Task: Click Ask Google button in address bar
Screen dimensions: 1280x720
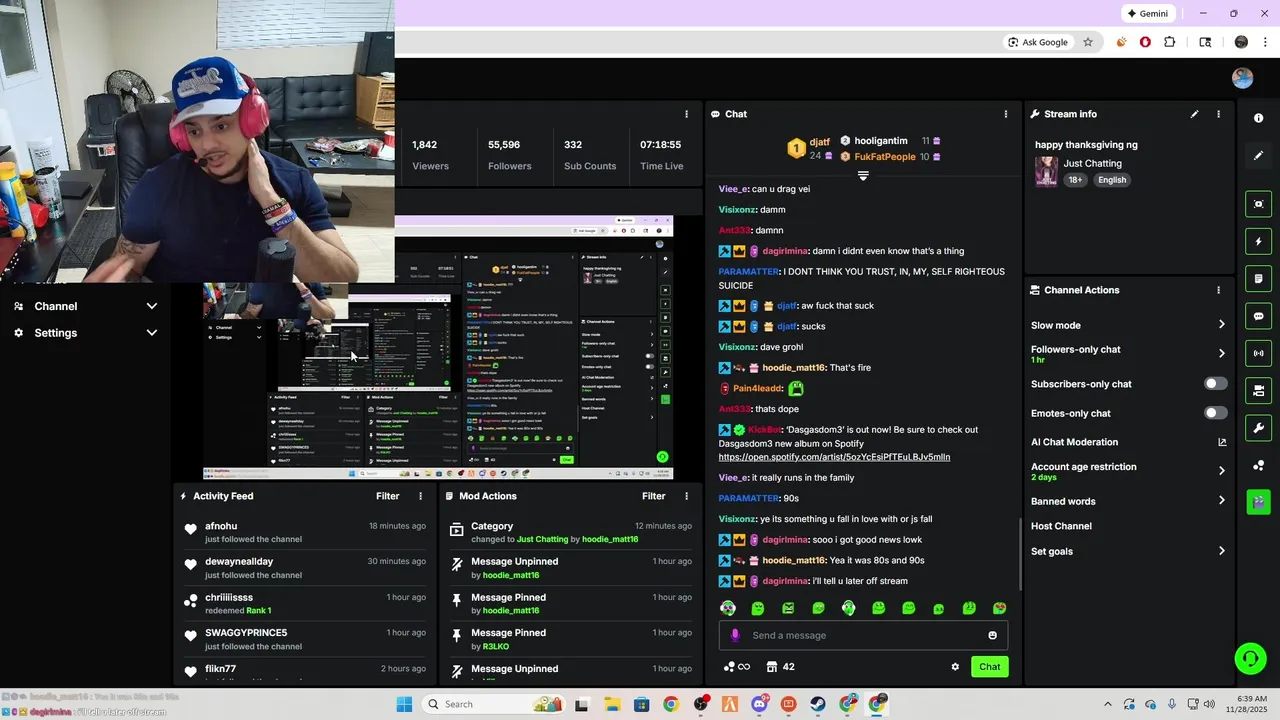Action: [1038, 42]
